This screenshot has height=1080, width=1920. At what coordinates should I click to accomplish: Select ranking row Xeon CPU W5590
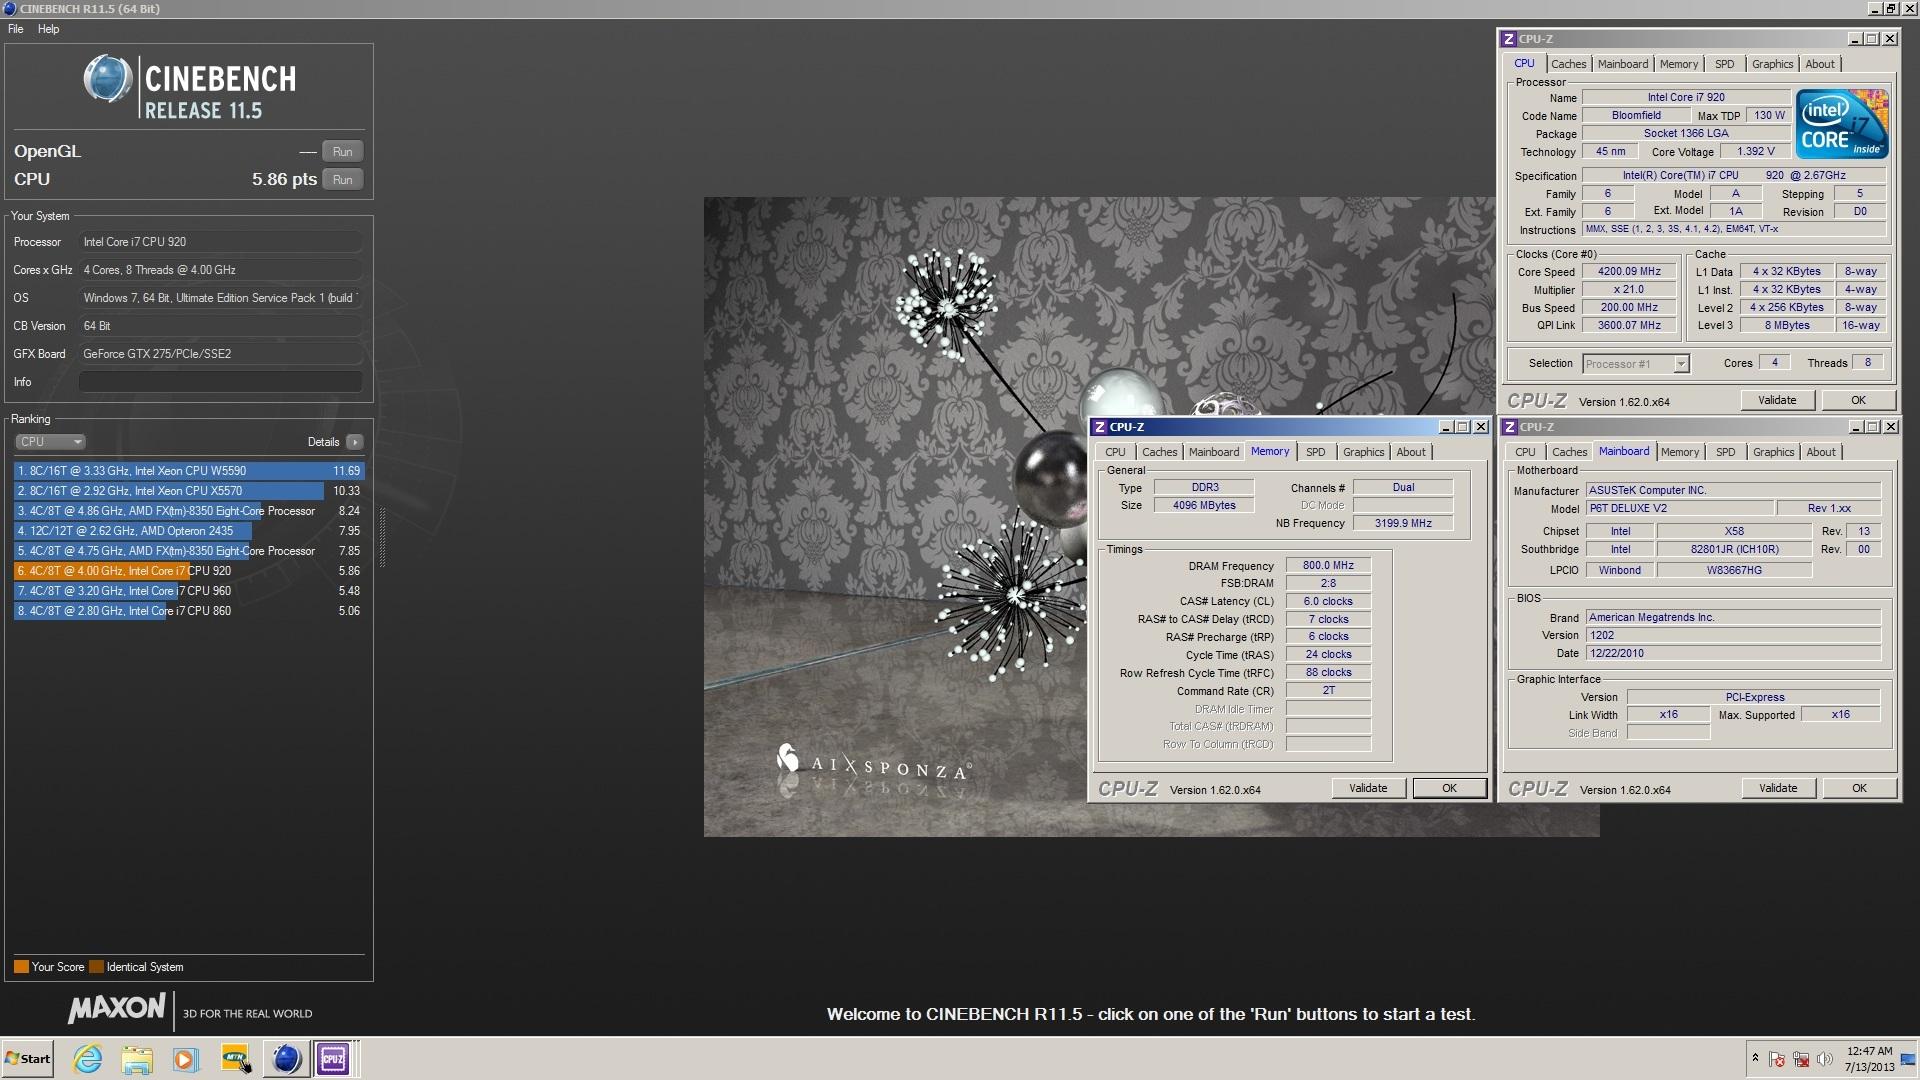[189, 471]
